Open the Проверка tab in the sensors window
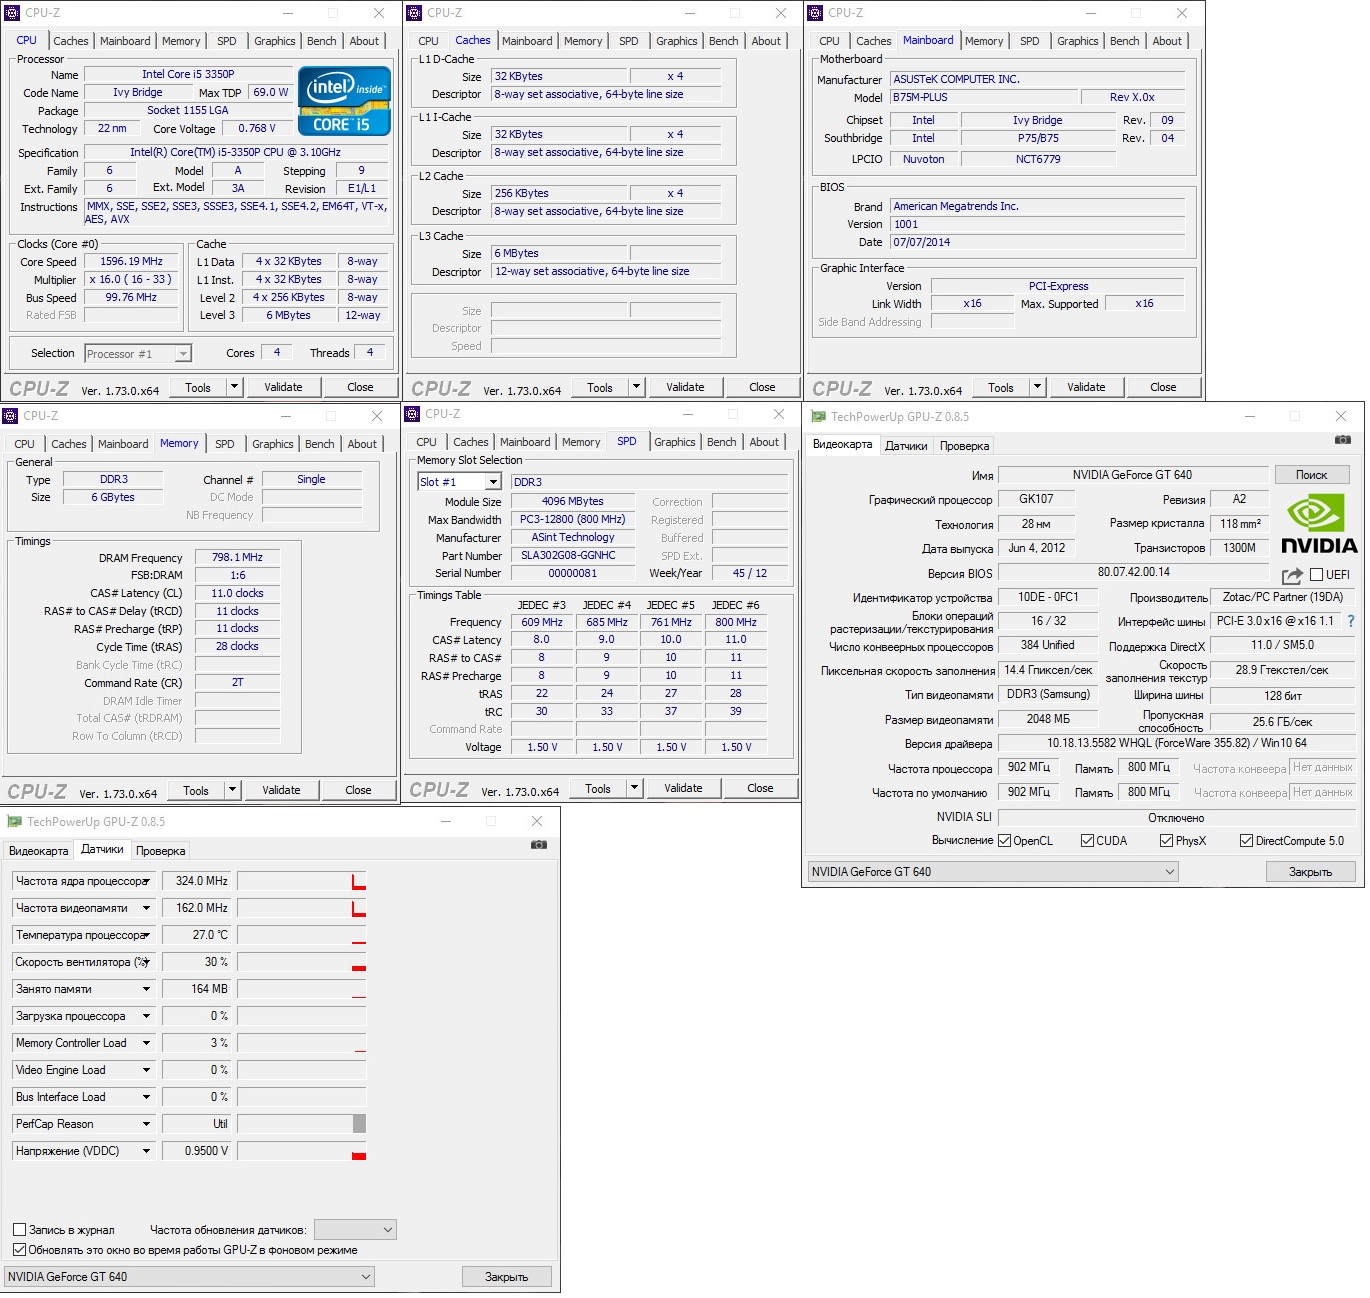 click(160, 851)
